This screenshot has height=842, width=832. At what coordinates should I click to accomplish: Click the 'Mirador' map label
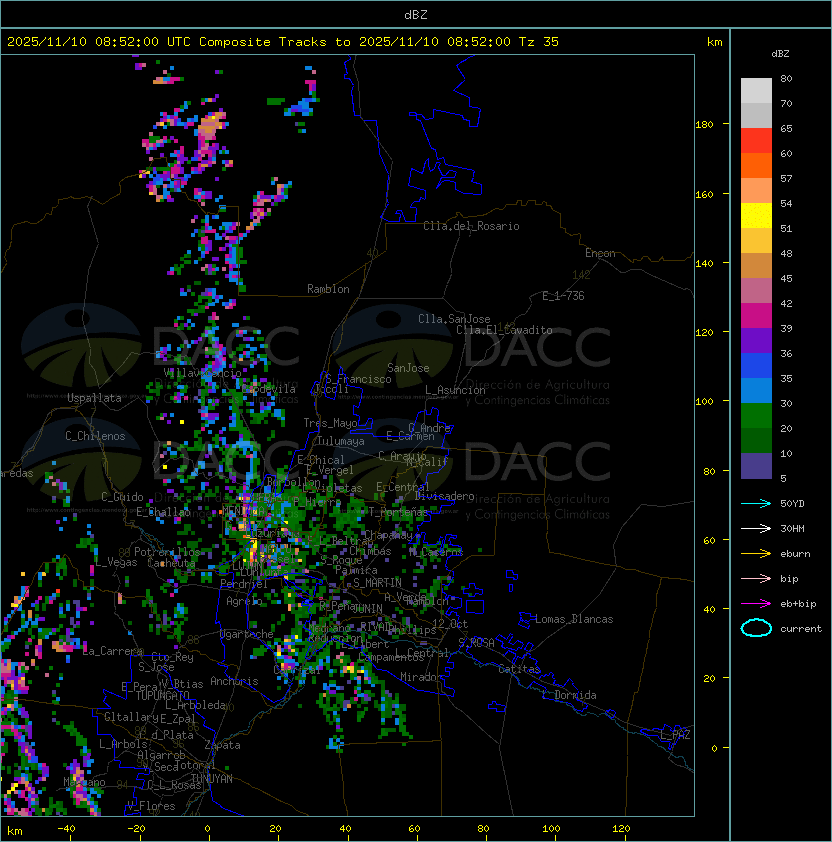coord(421,677)
